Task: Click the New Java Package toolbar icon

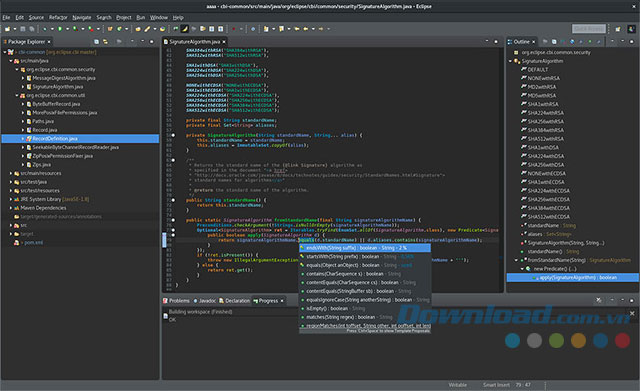Action: pyautogui.click(x=109, y=29)
